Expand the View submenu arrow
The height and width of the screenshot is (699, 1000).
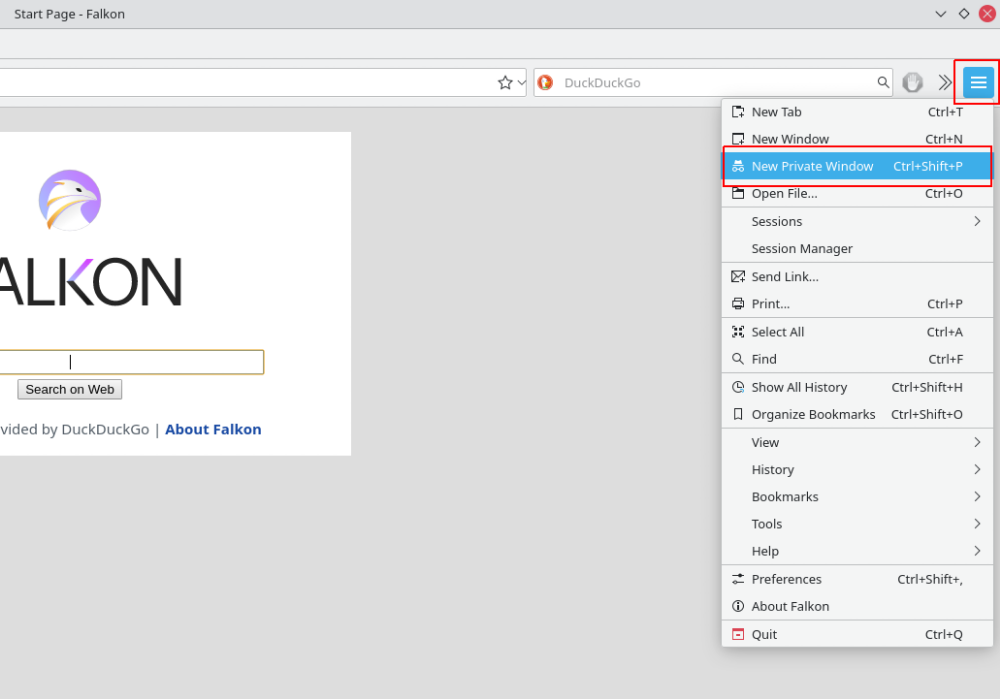pos(977,442)
